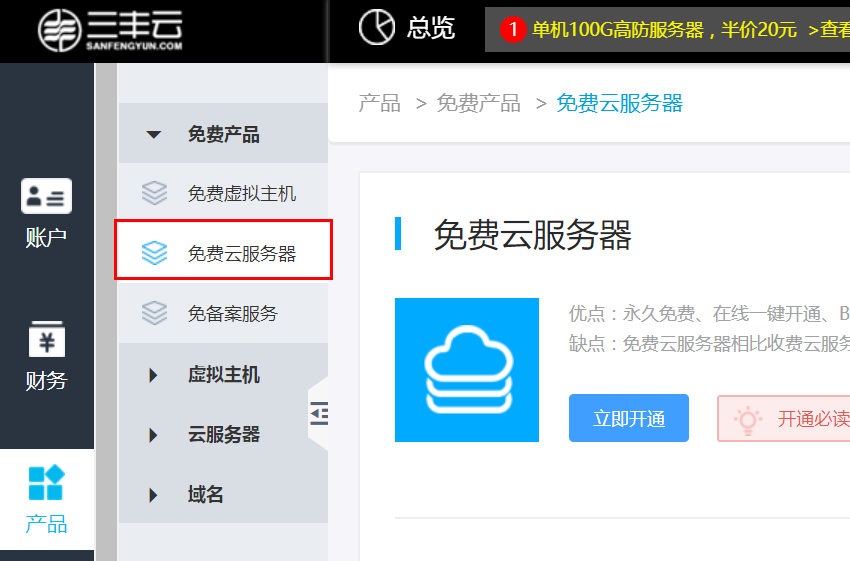Click the 免费云服务器 page heading
Viewport: 850px width, 561px height.
532,235
